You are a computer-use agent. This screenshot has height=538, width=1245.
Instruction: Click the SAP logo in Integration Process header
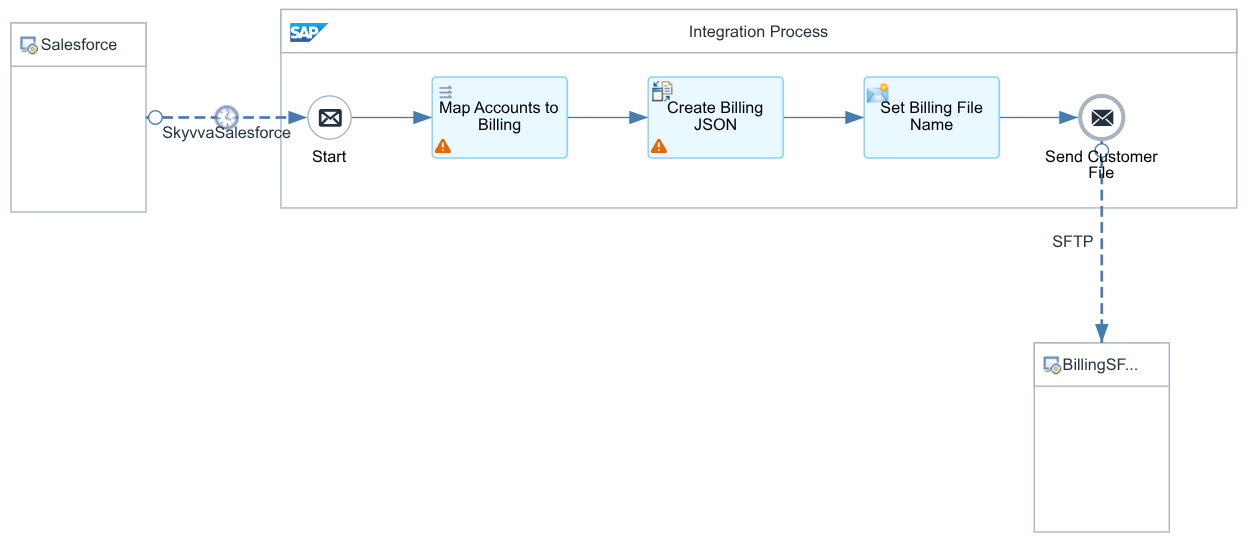click(308, 32)
